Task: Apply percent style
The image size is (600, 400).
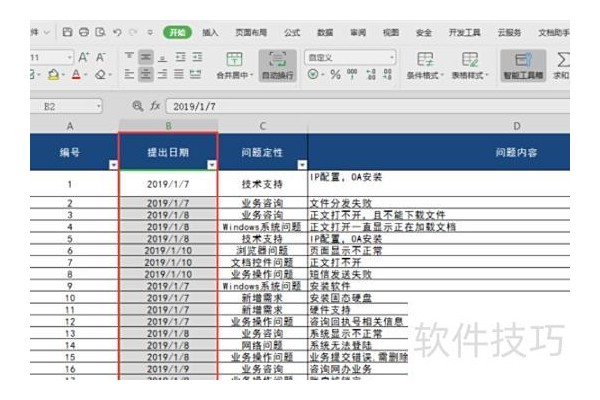Action: 336,74
